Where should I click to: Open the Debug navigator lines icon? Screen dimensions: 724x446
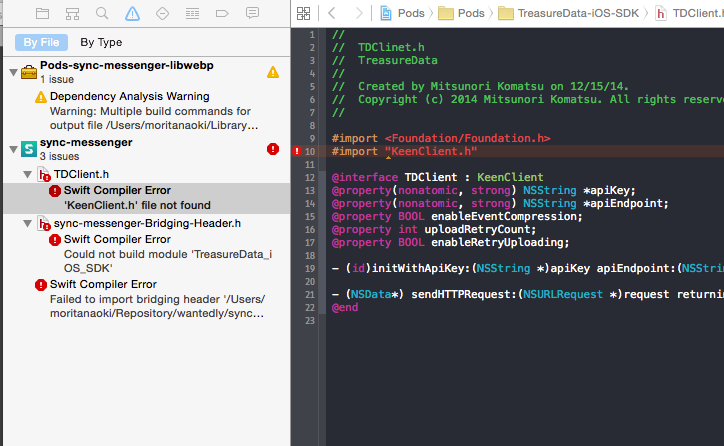(193, 13)
